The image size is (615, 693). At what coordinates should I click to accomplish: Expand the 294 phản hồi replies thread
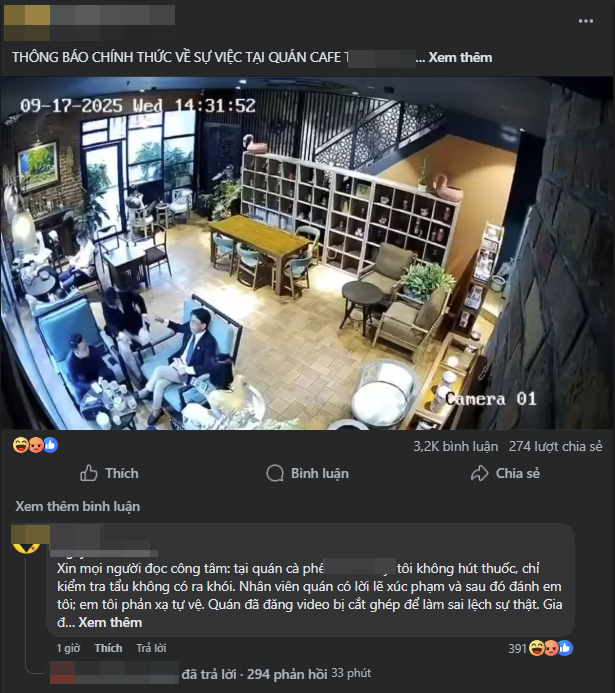pos(287,674)
